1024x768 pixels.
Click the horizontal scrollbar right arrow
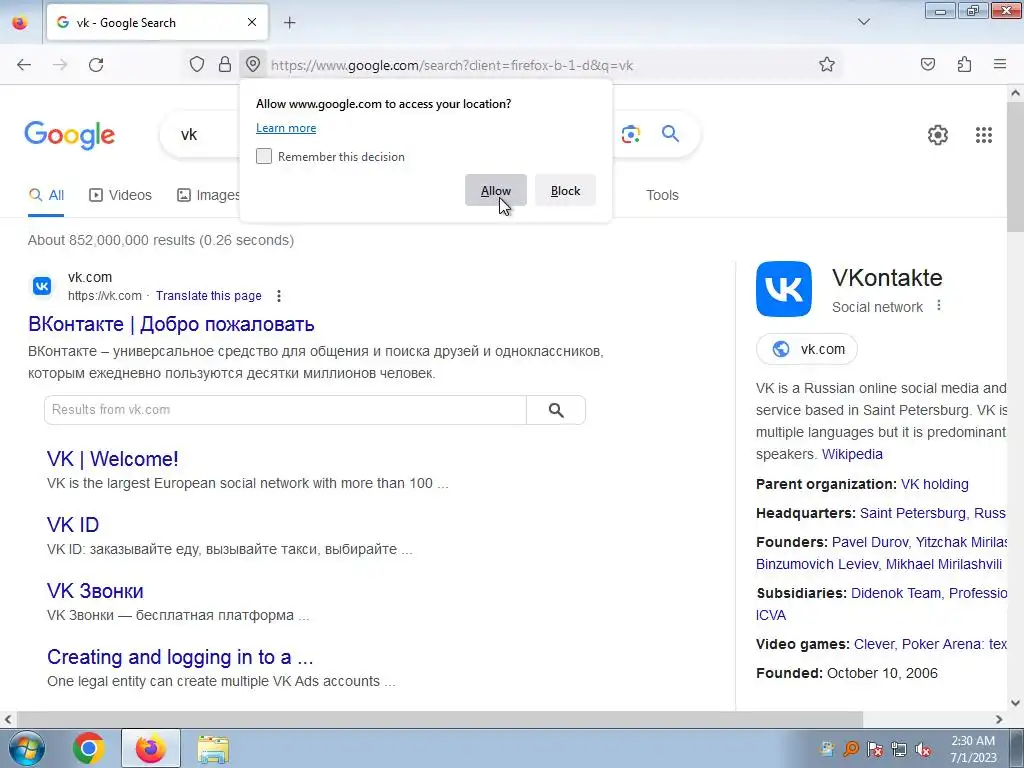(999, 719)
